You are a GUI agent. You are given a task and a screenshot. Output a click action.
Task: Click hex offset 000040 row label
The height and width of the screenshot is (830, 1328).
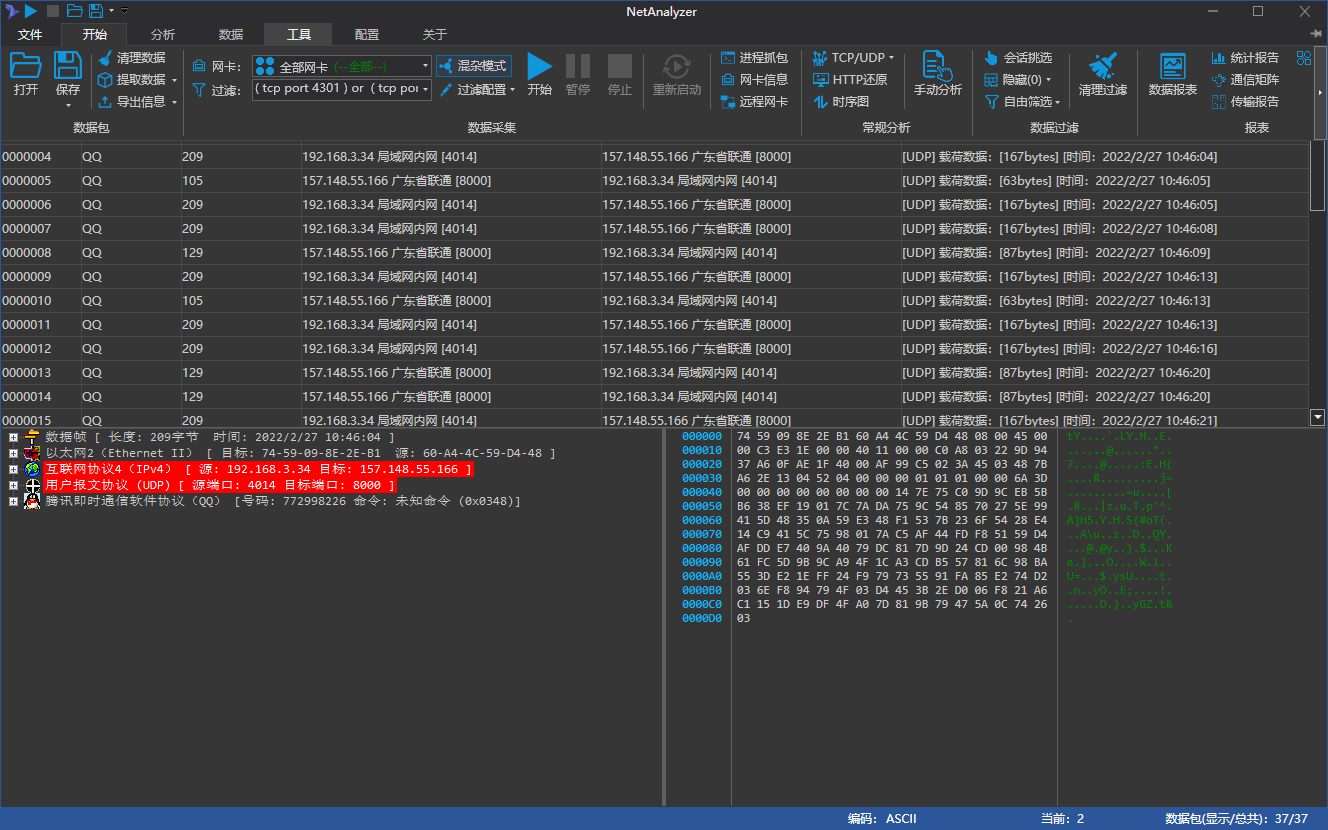click(701, 493)
